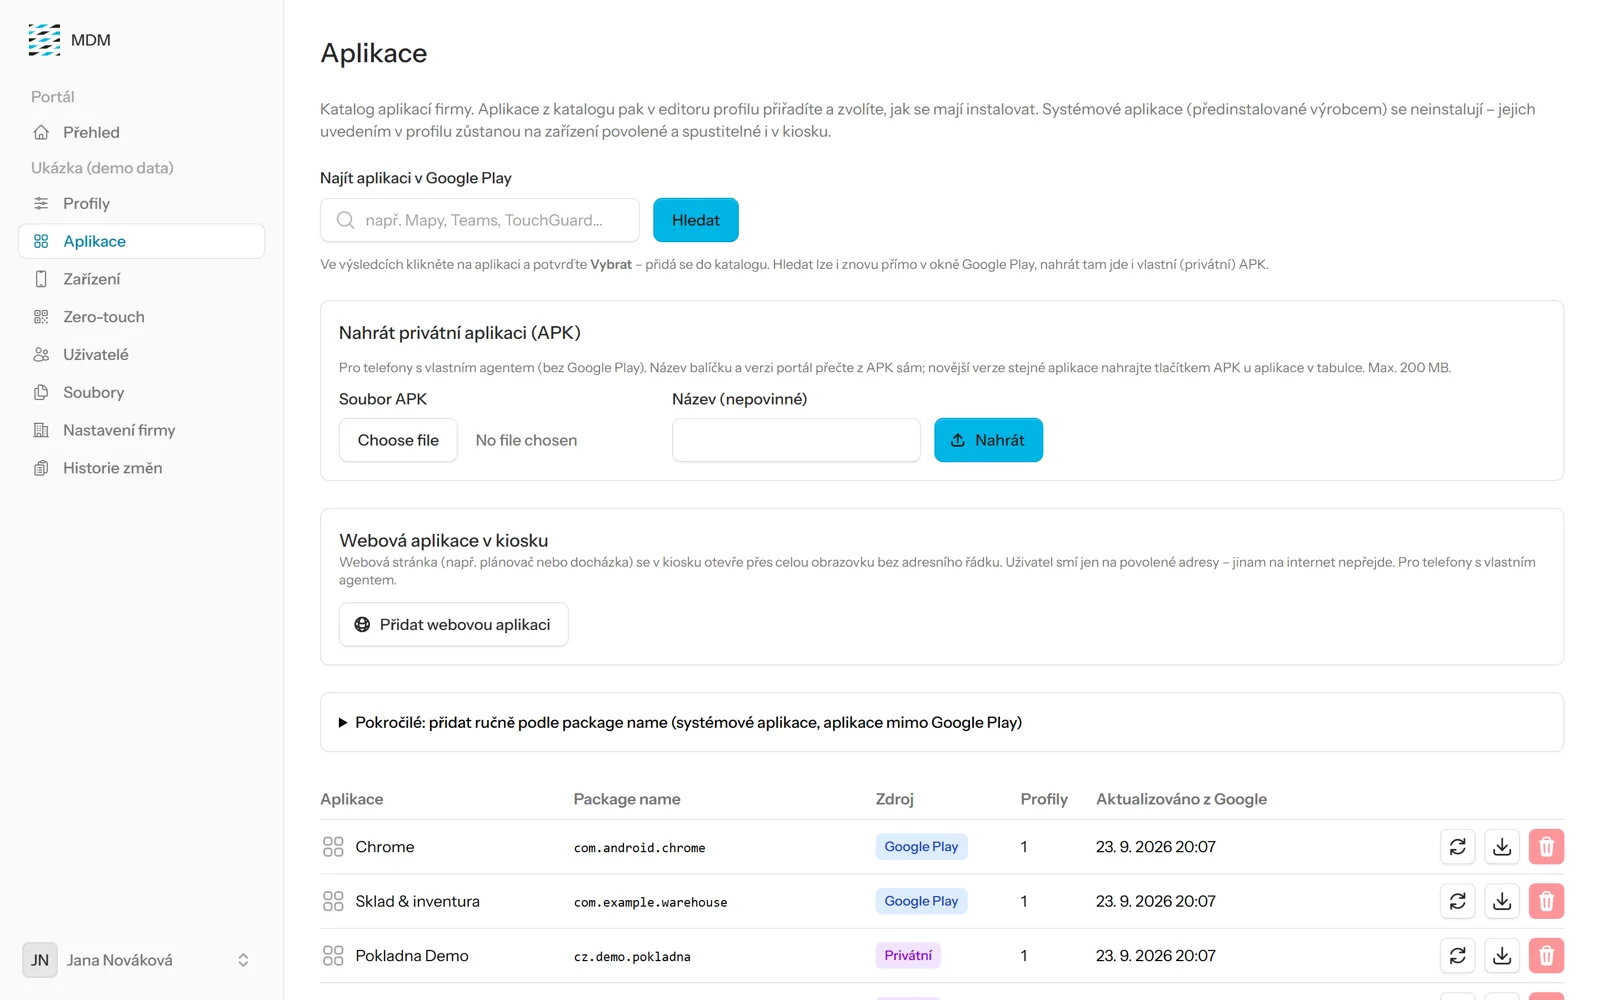This screenshot has width=1600, height=1000.
Task: Click the Aktualizováno z Google column header
Action: (x=1181, y=799)
